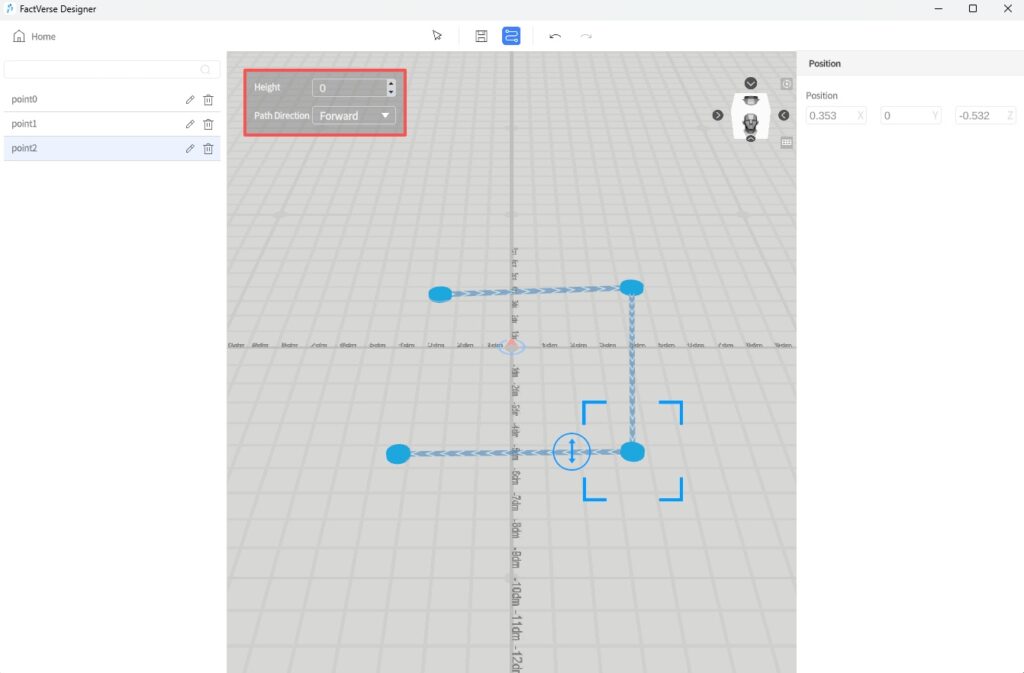Click the Save icon in the top toolbar
Viewport: 1024px width, 673px height.
click(x=481, y=34)
